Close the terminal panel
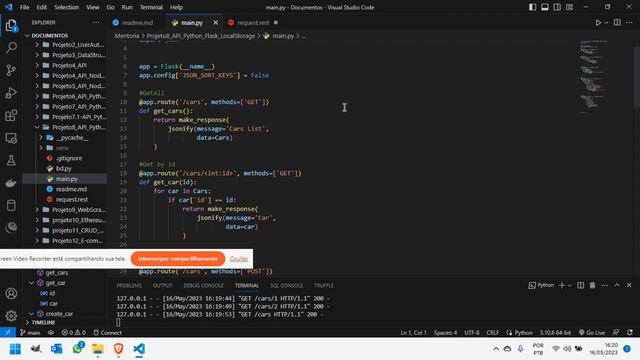The image size is (640, 360). point(629,285)
